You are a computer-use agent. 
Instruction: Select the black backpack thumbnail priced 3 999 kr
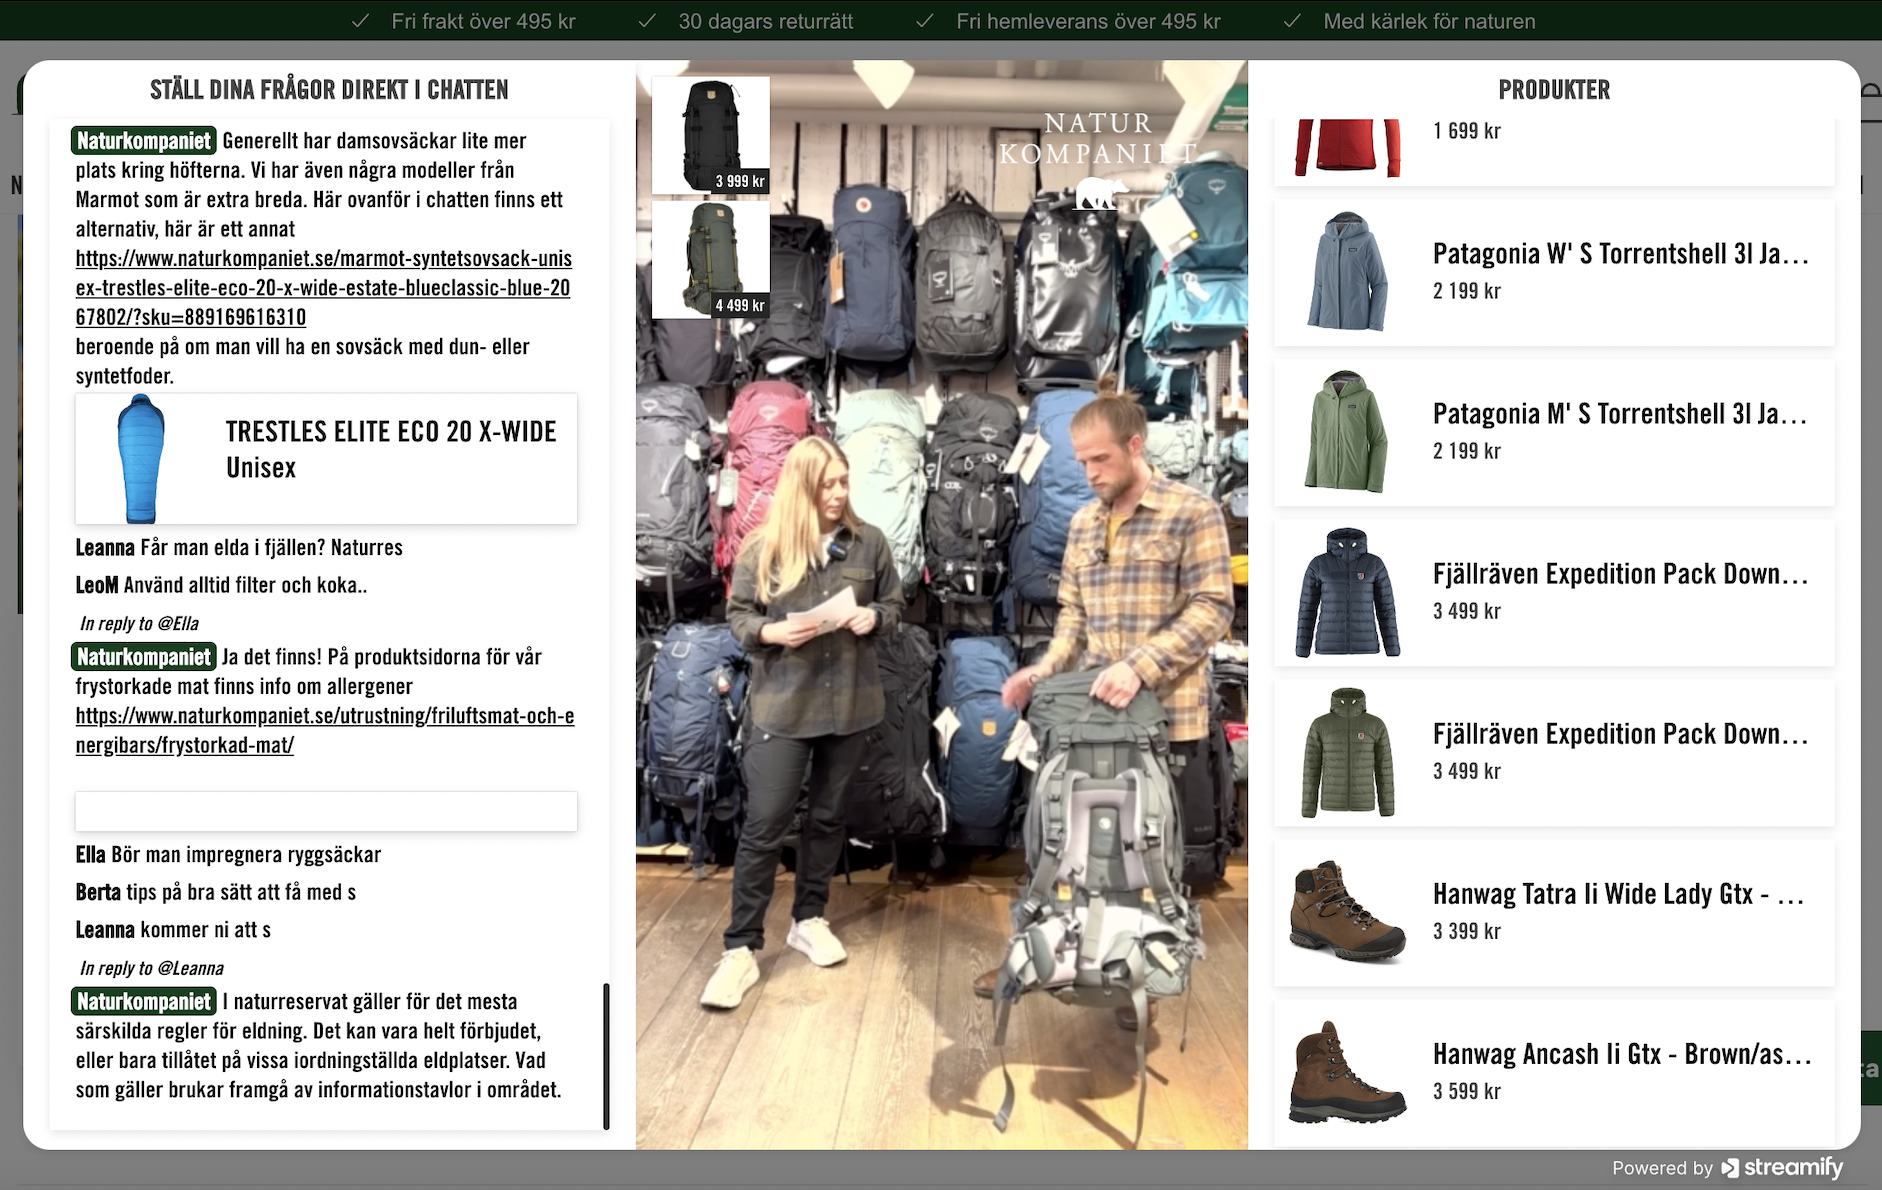pyautogui.click(x=711, y=135)
